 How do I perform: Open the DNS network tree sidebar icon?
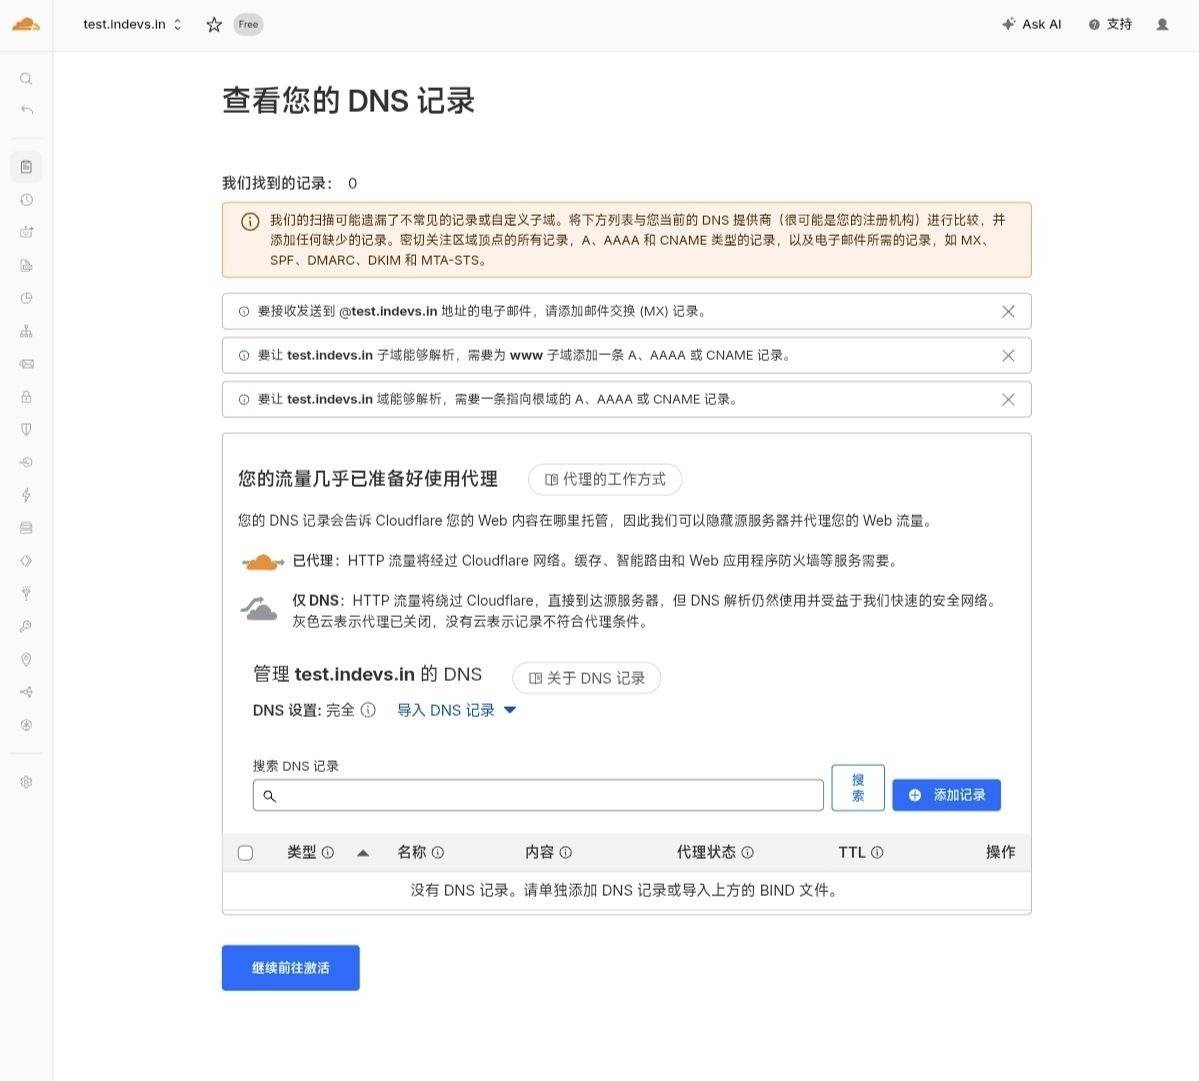(x=26, y=331)
